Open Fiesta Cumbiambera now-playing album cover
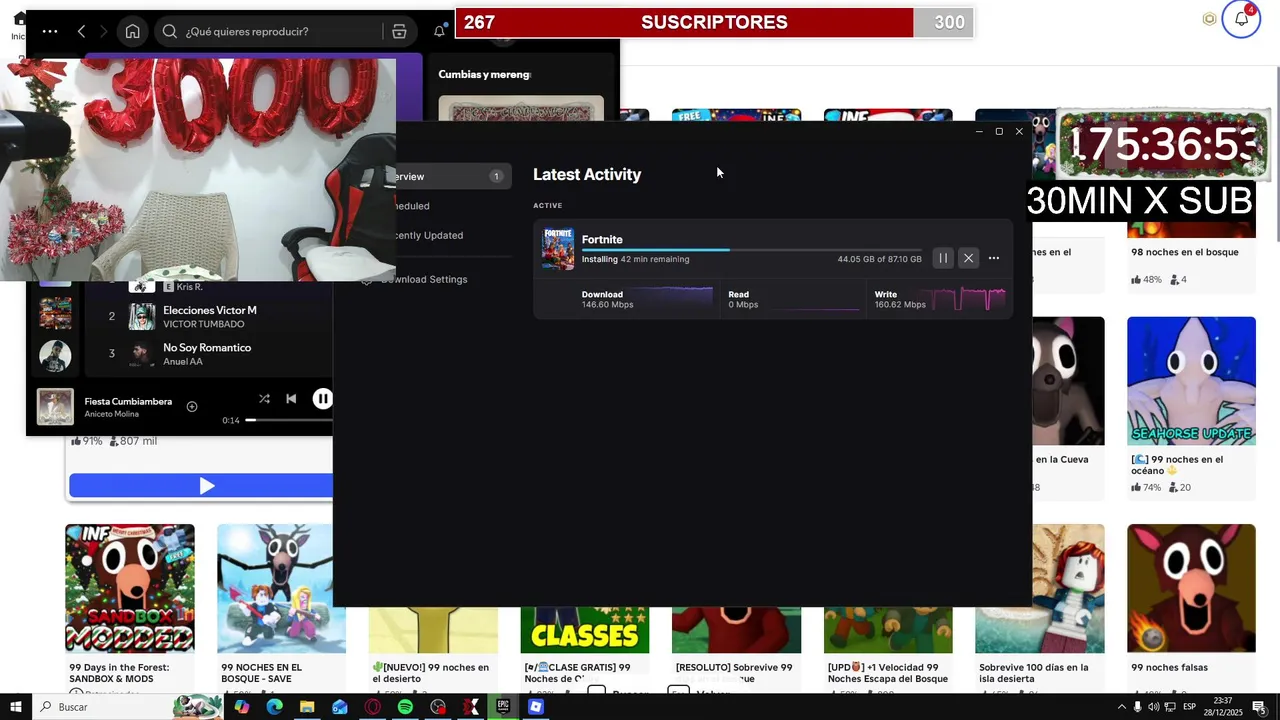The width and height of the screenshot is (1280, 720). pyautogui.click(x=55, y=406)
